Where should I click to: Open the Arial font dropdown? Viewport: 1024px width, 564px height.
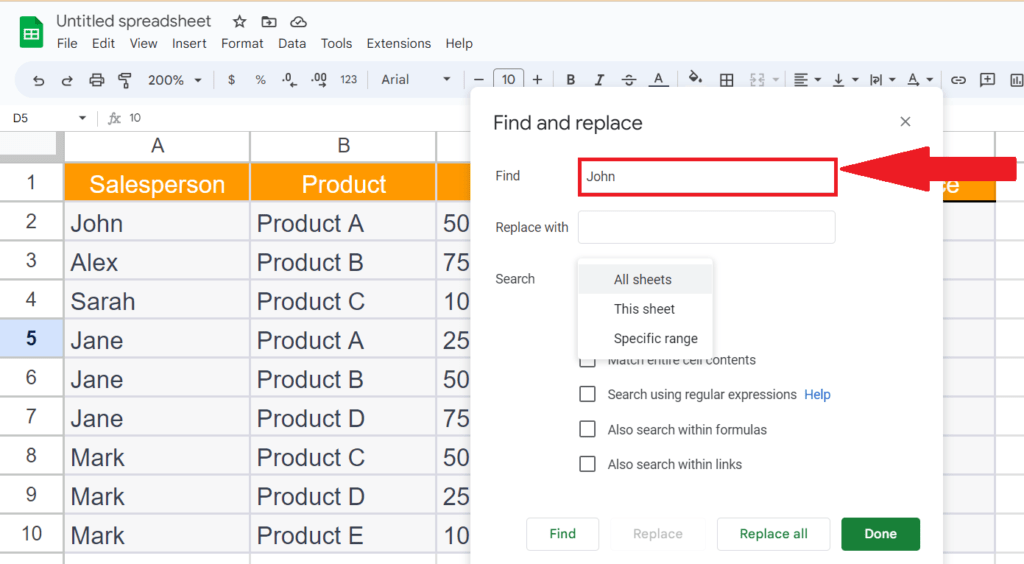[415, 80]
